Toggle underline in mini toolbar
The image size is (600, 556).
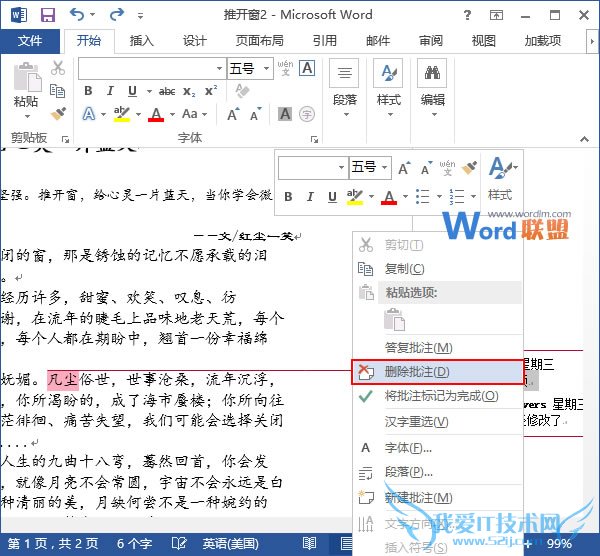click(x=332, y=197)
